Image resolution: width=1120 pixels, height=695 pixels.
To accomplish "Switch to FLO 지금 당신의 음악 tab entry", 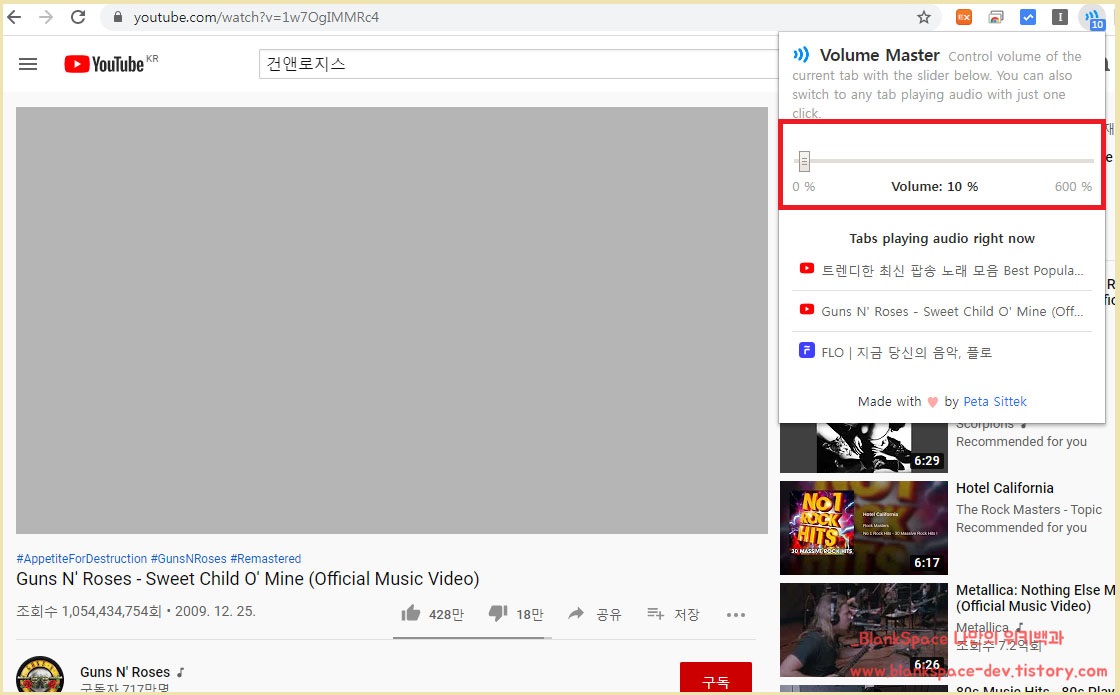I will 942,351.
